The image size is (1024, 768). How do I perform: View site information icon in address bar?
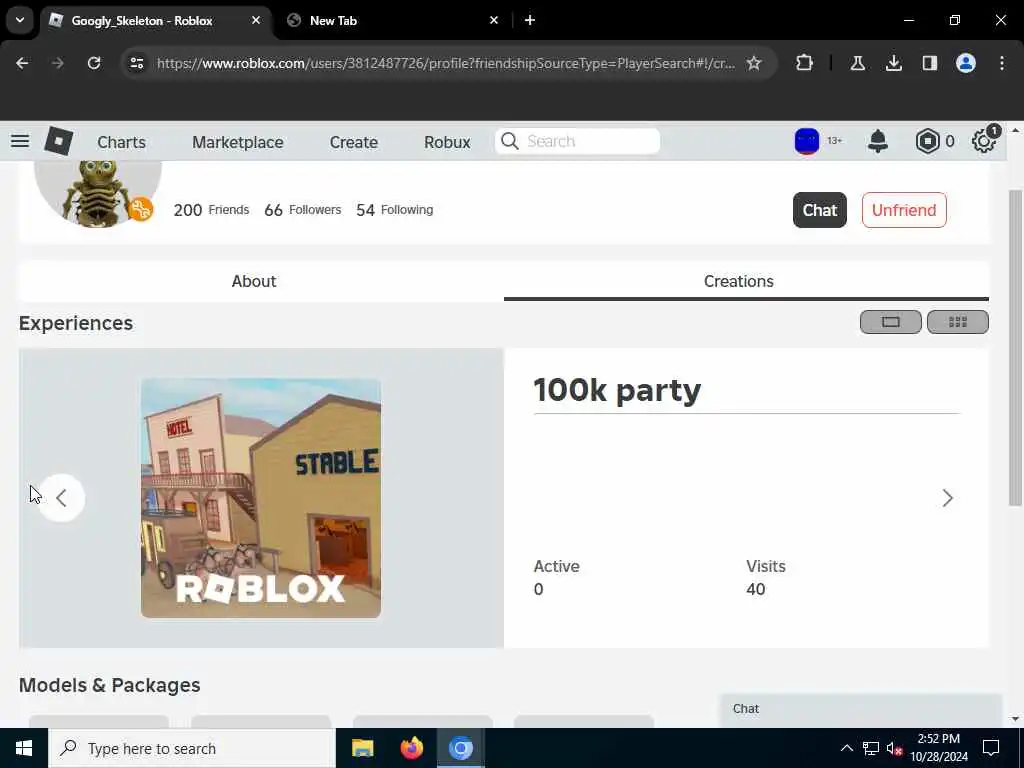(136, 63)
